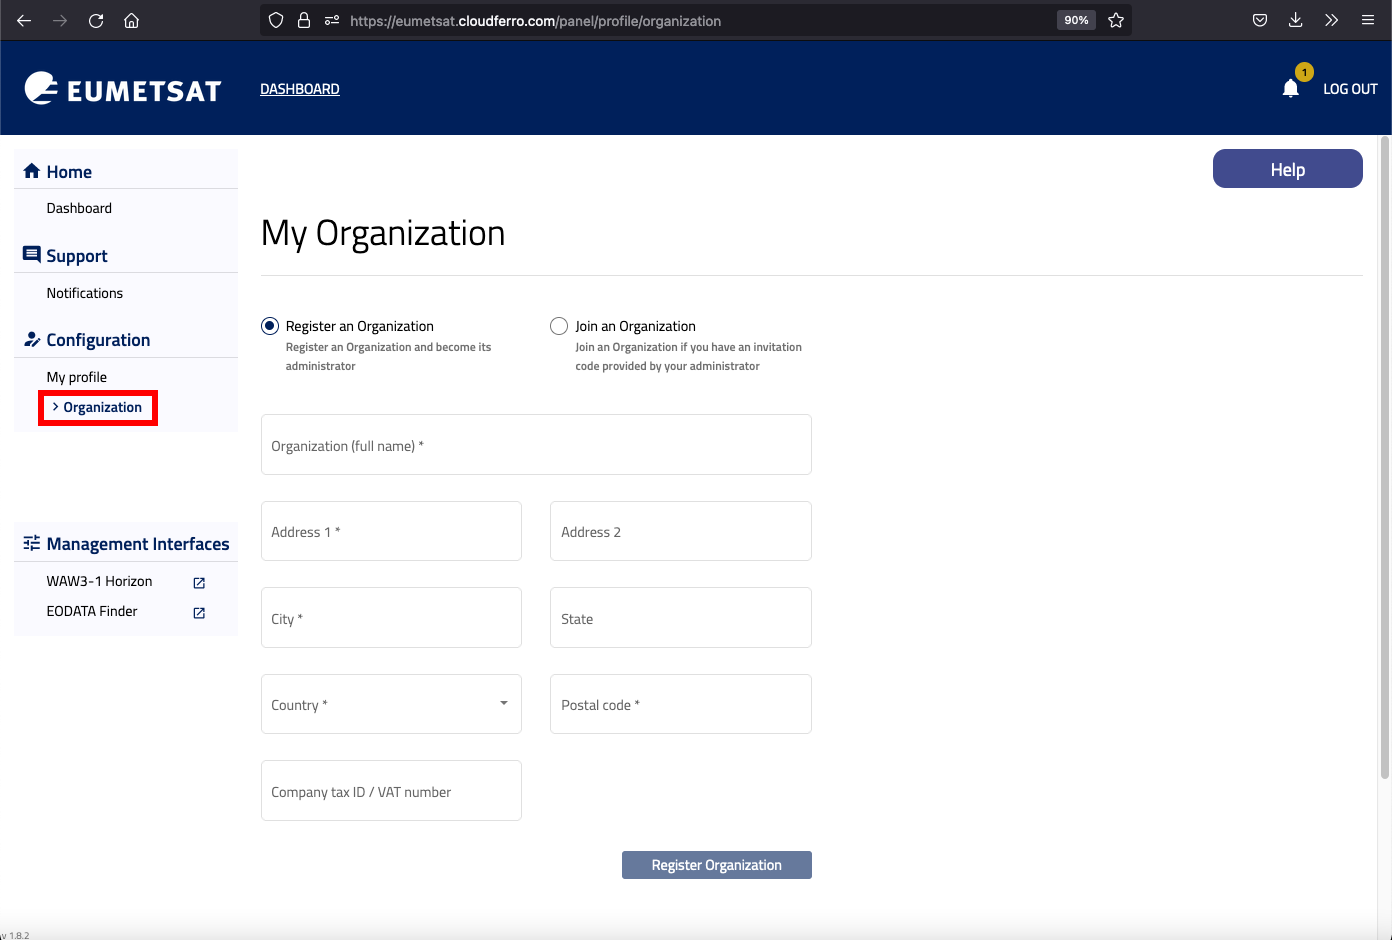This screenshot has height=940, width=1392.
Task: Open notifications bell icon
Action: click(x=1291, y=89)
